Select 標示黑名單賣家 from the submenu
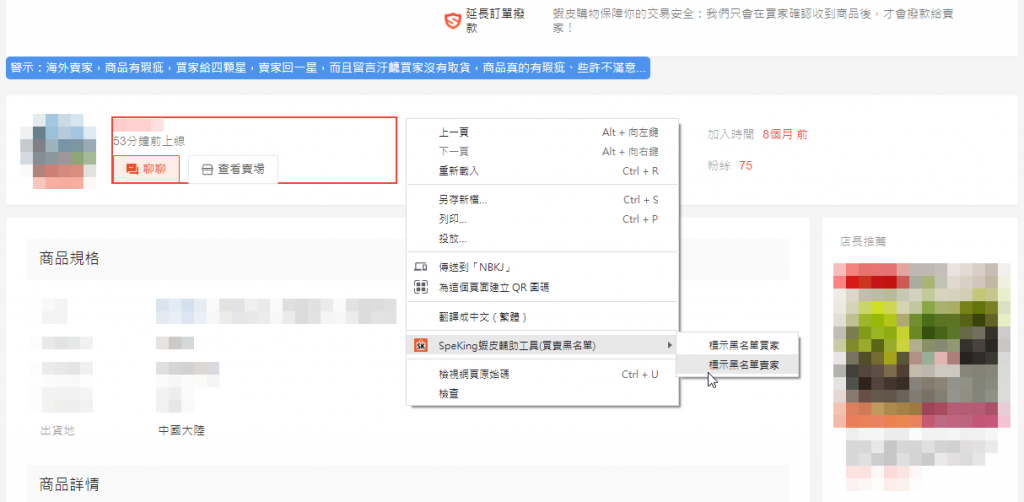The image size is (1024, 502). [742, 365]
